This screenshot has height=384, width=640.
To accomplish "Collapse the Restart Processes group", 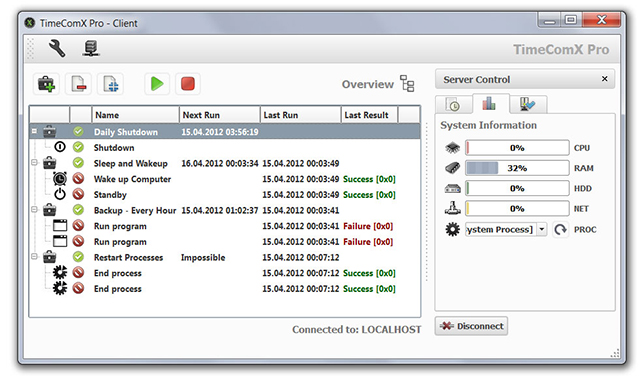I will [35, 257].
